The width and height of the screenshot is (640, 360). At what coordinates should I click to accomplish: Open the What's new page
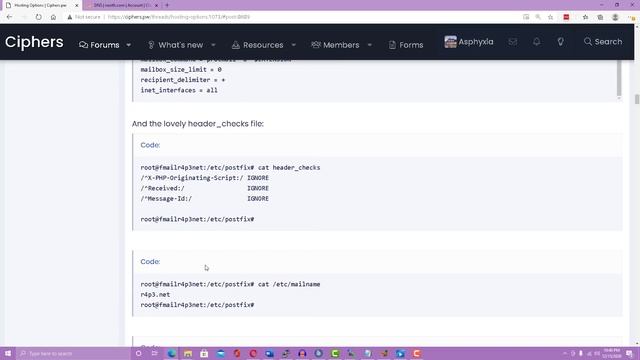click(x=176, y=45)
